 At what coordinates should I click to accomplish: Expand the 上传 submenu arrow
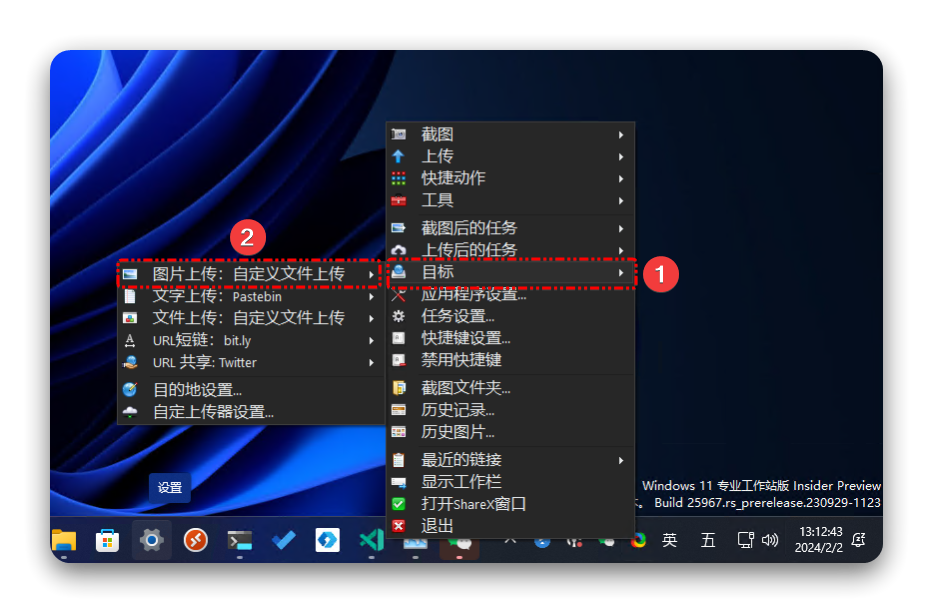[x=621, y=157]
